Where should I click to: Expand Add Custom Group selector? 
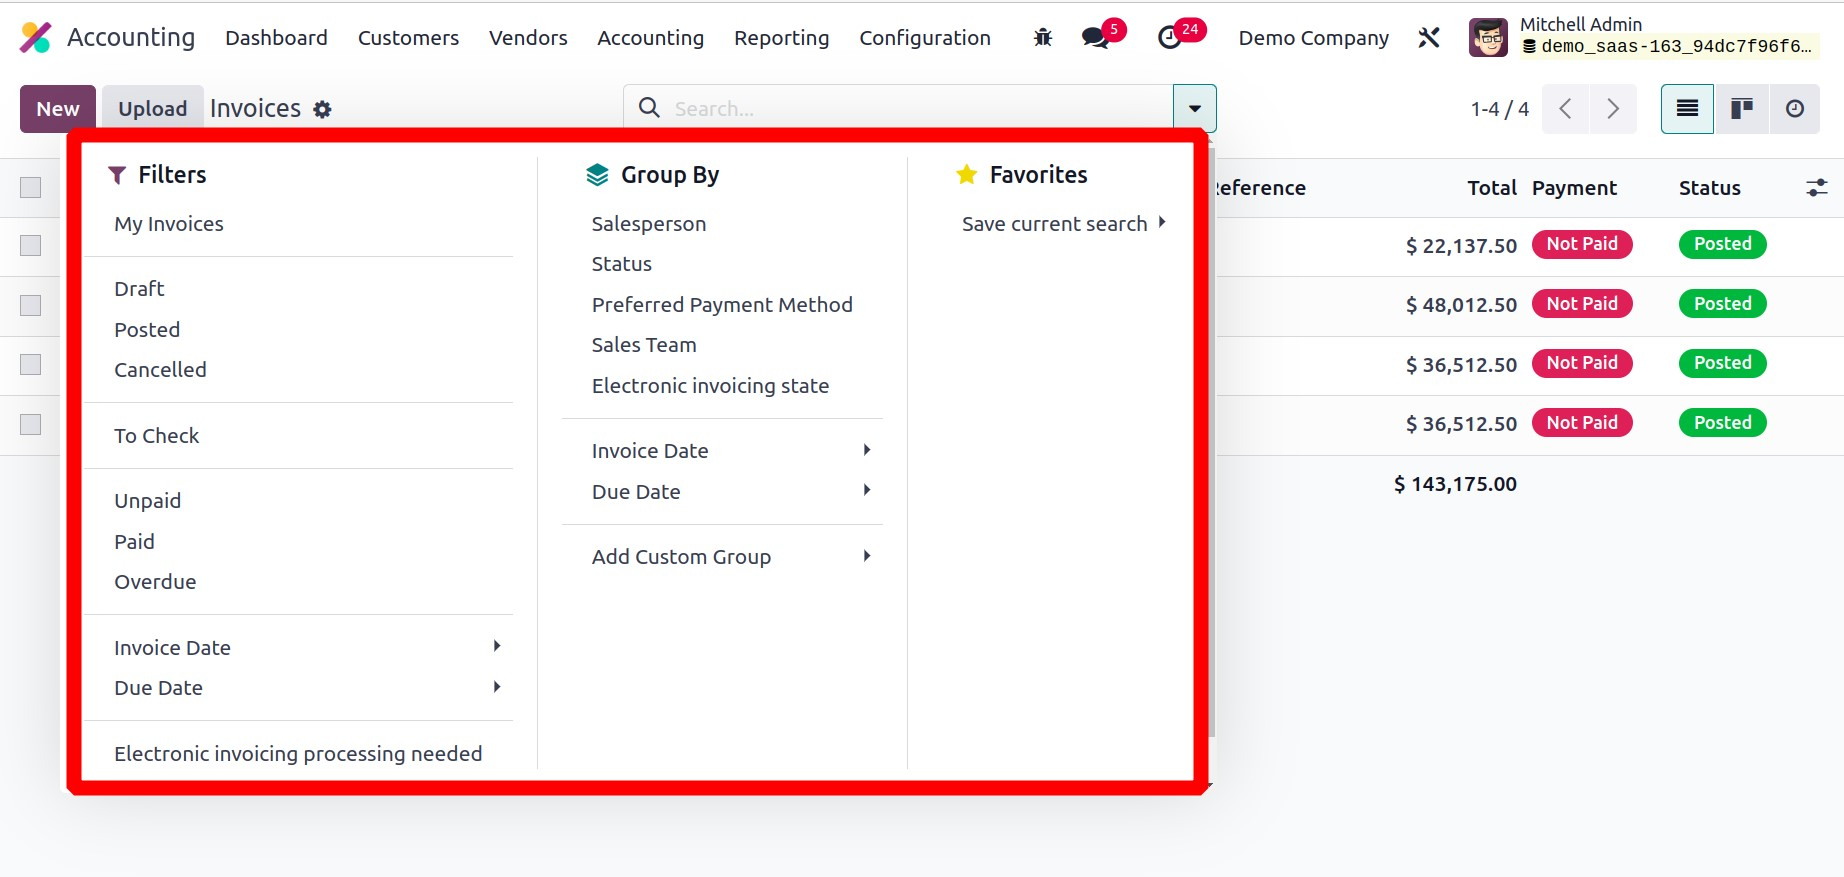click(730, 557)
